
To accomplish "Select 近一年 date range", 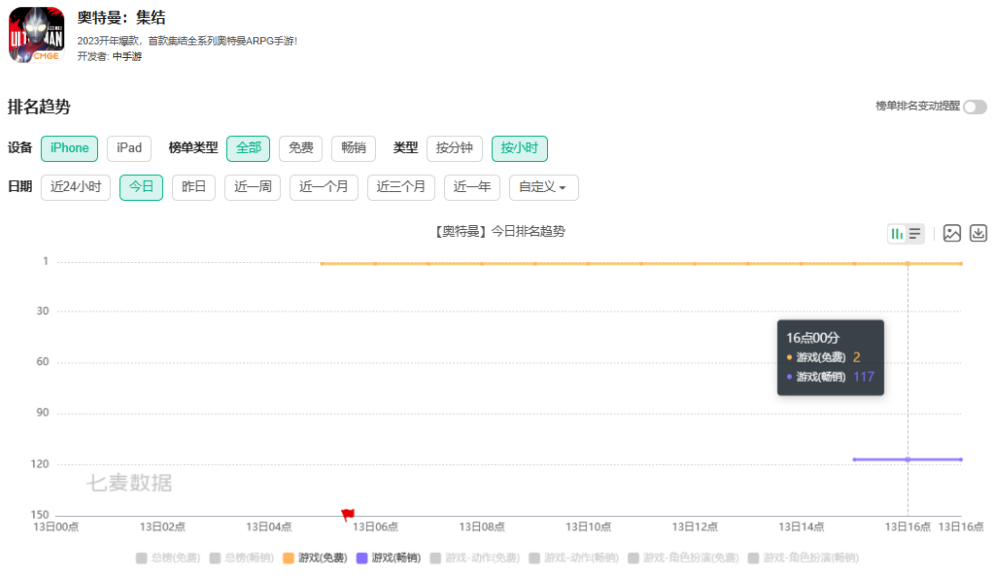I will 472,187.
